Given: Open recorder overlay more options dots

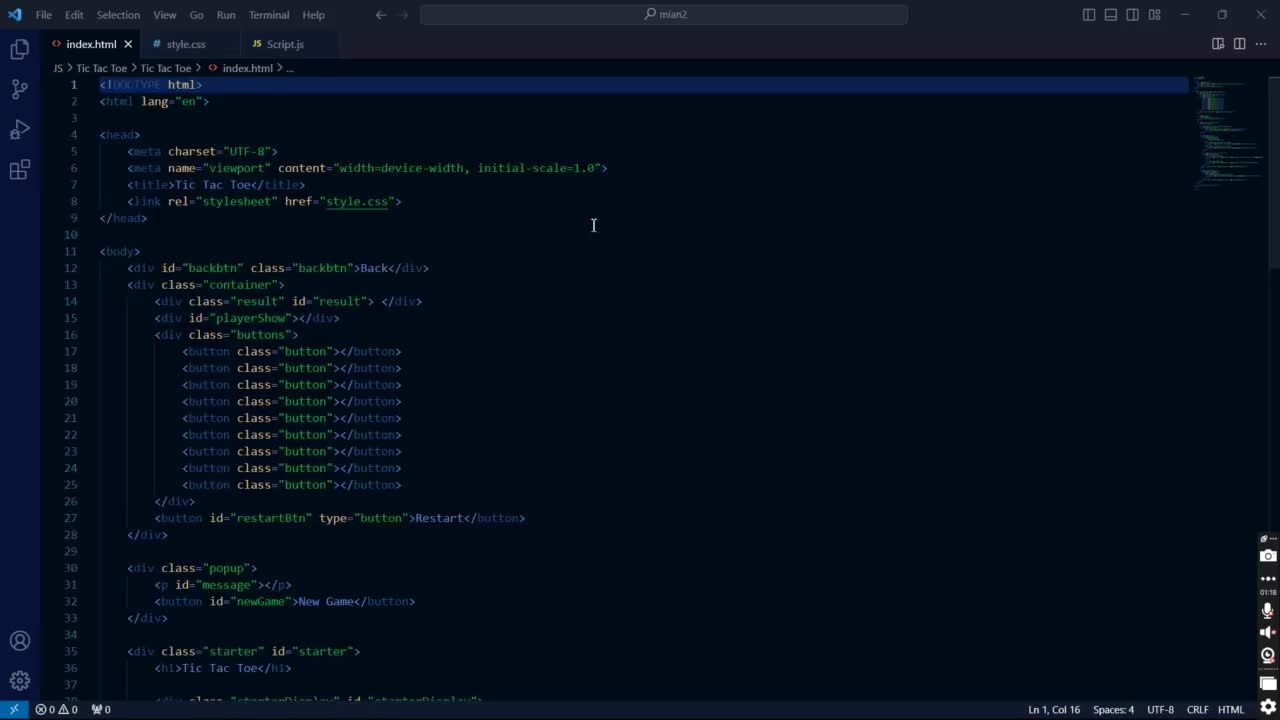Looking at the screenshot, I should coord(1268,579).
